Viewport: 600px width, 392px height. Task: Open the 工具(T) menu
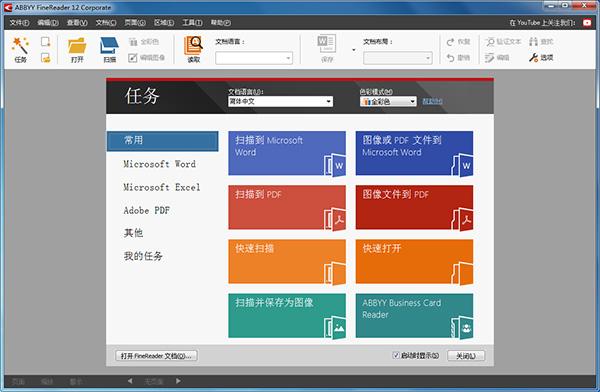pyautogui.click(x=192, y=23)
